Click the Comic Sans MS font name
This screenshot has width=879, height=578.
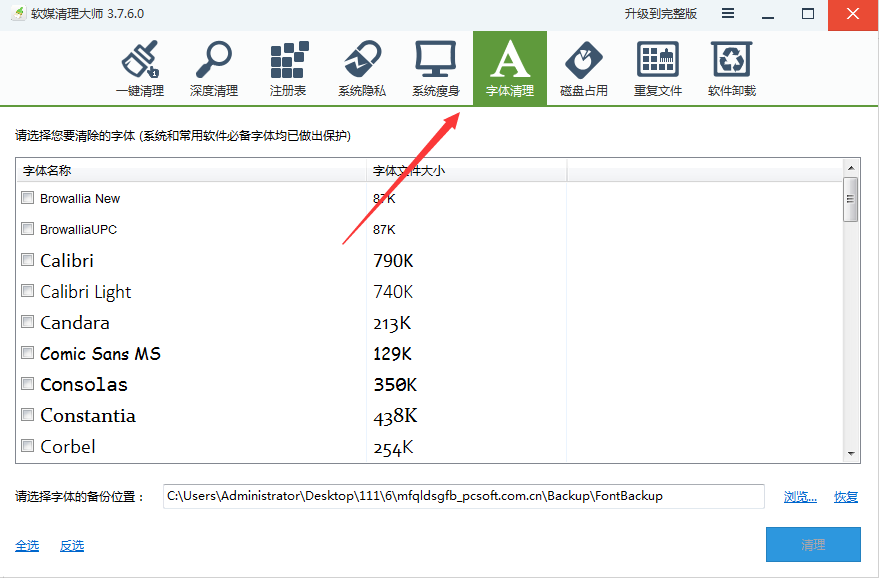pos(100,354)
